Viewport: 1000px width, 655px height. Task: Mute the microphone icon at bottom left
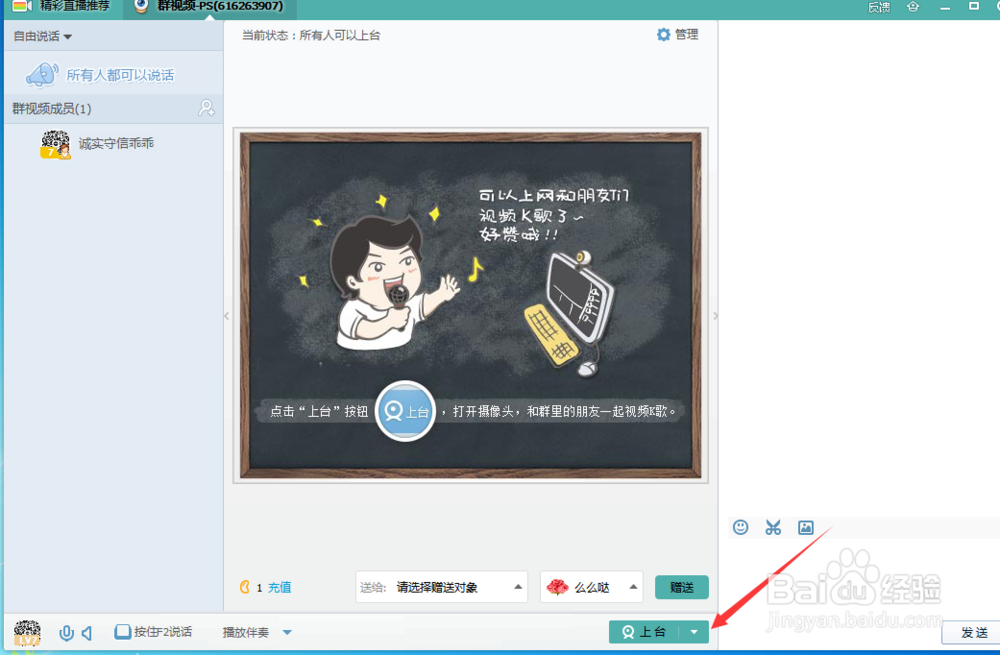coord(66,632)
